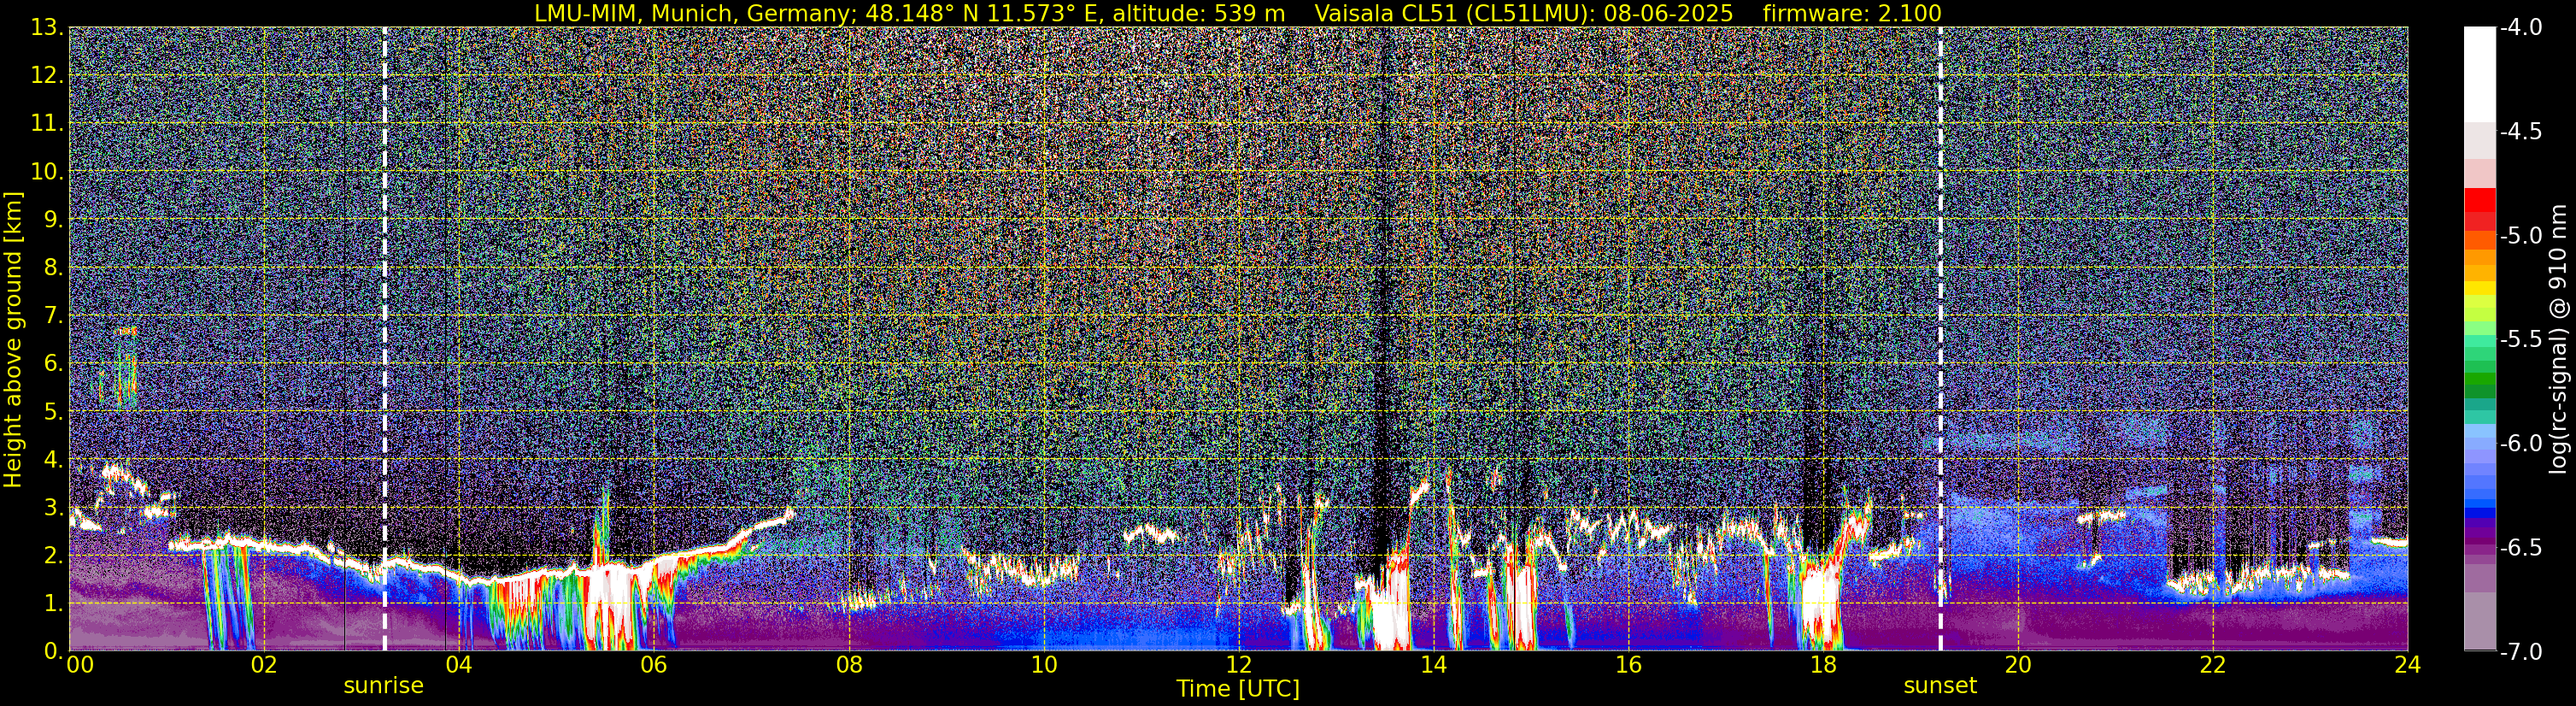Click the '06' time axis tick label

tap(653, 665)
